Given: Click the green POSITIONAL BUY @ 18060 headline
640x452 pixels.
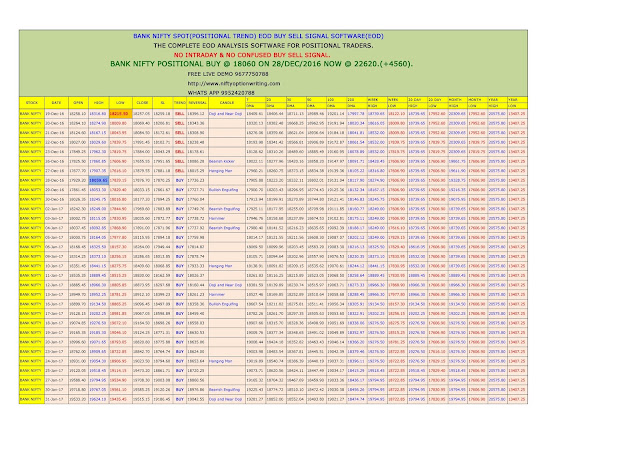Looking at the screenshot, I should (x=261, y=64).
